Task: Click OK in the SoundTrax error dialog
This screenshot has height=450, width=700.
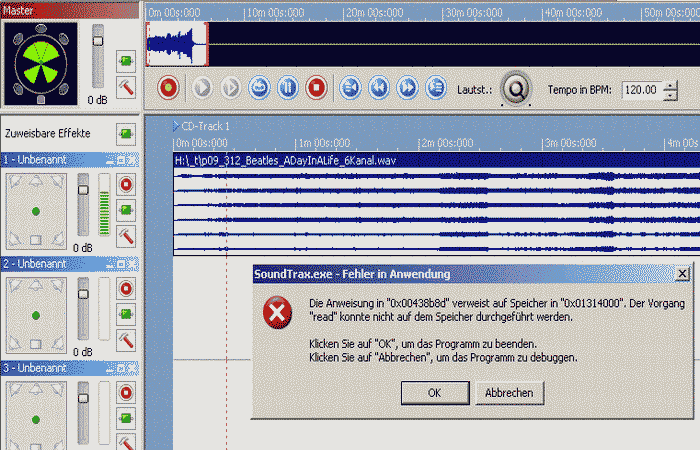Action: point(433,393)
